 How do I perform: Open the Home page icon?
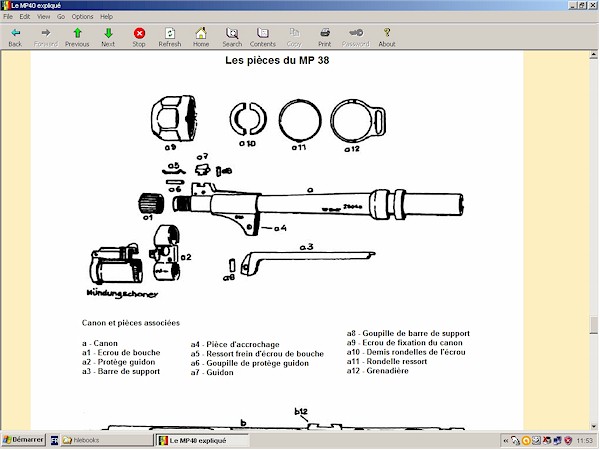pyautogui.click(x=201, y=33)
